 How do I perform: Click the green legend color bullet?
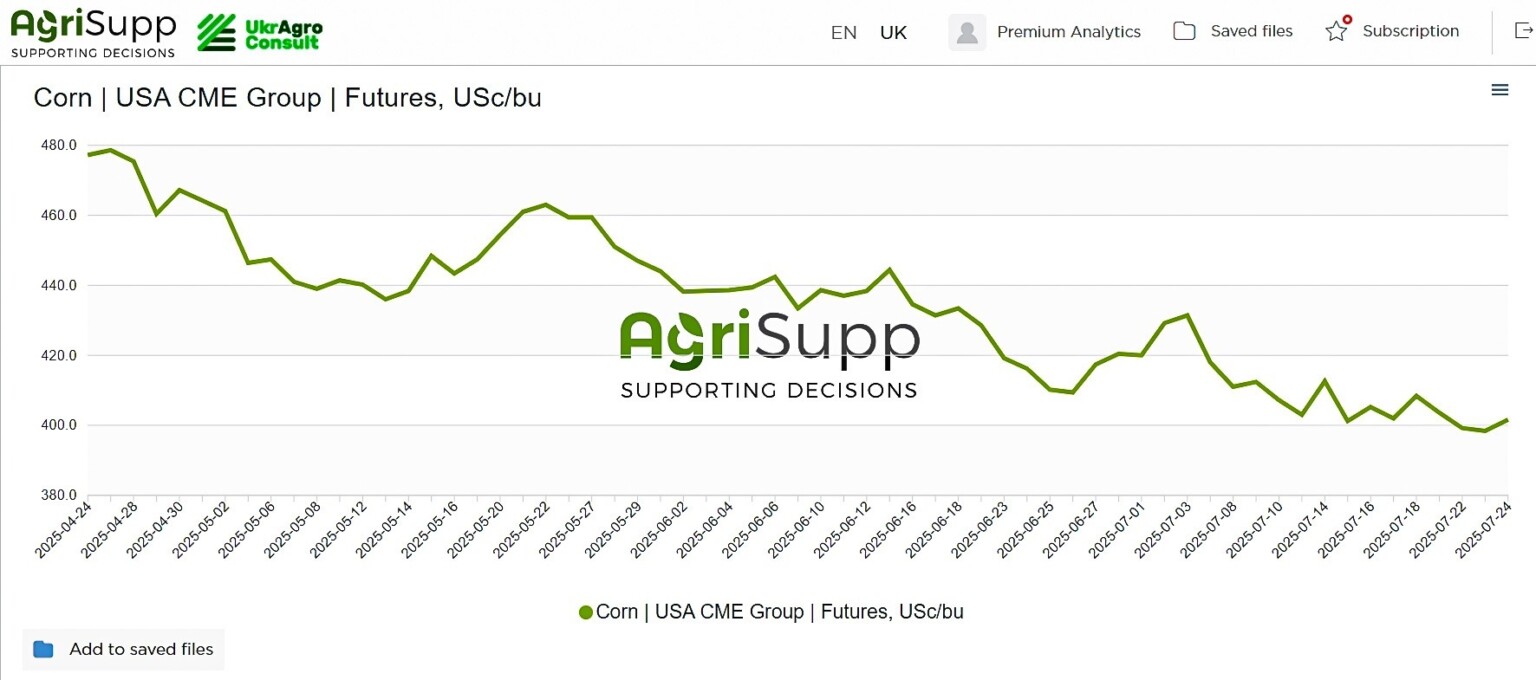pyautogui.click(x=585, y=611)
